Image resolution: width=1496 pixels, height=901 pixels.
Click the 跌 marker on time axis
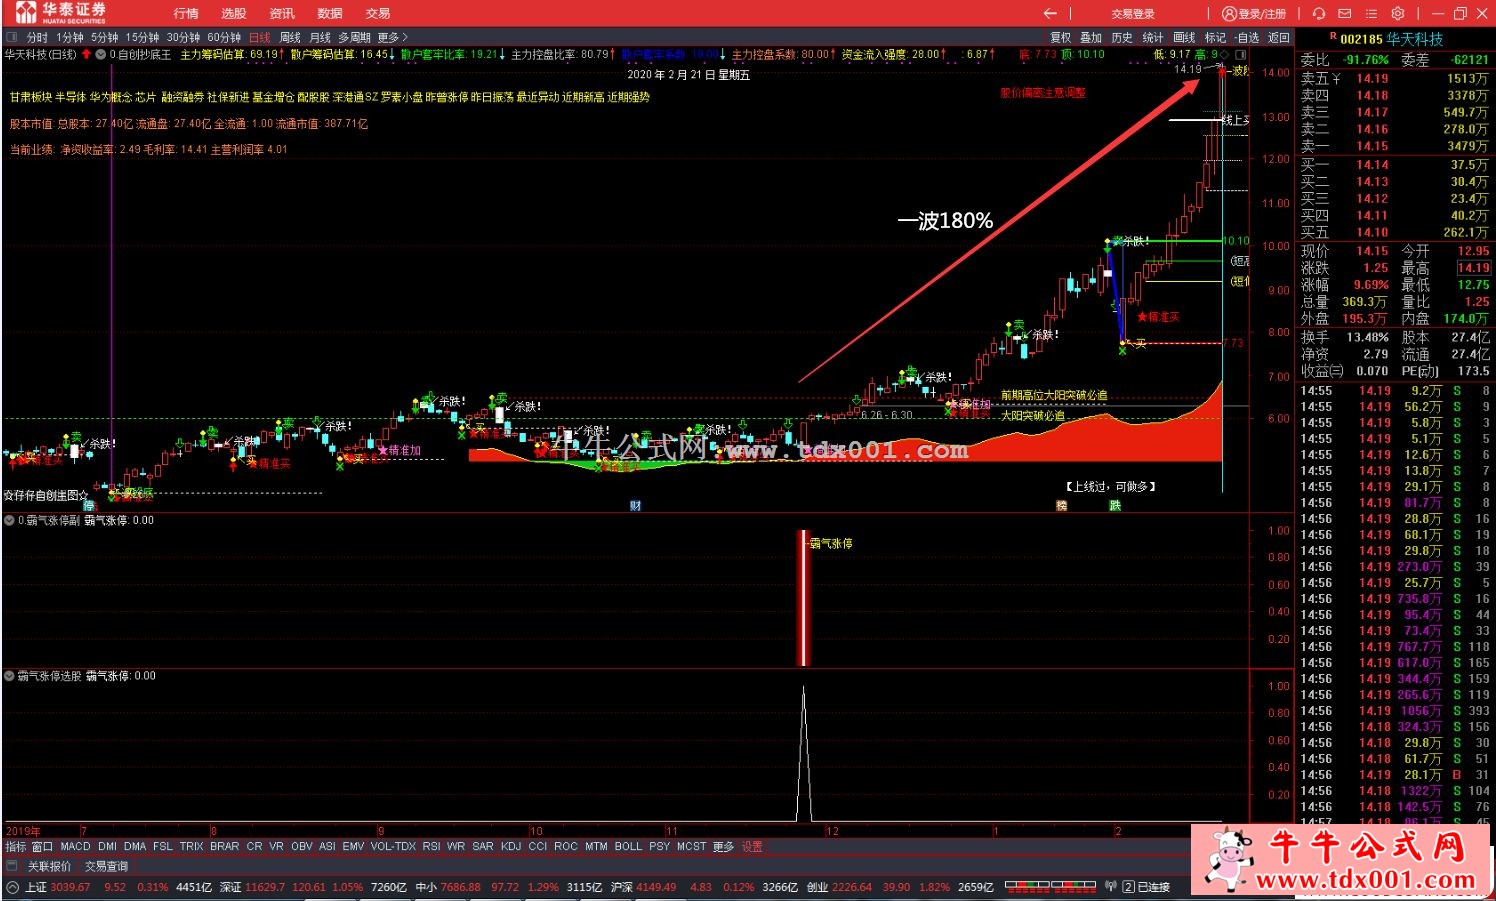point(1115,506)
